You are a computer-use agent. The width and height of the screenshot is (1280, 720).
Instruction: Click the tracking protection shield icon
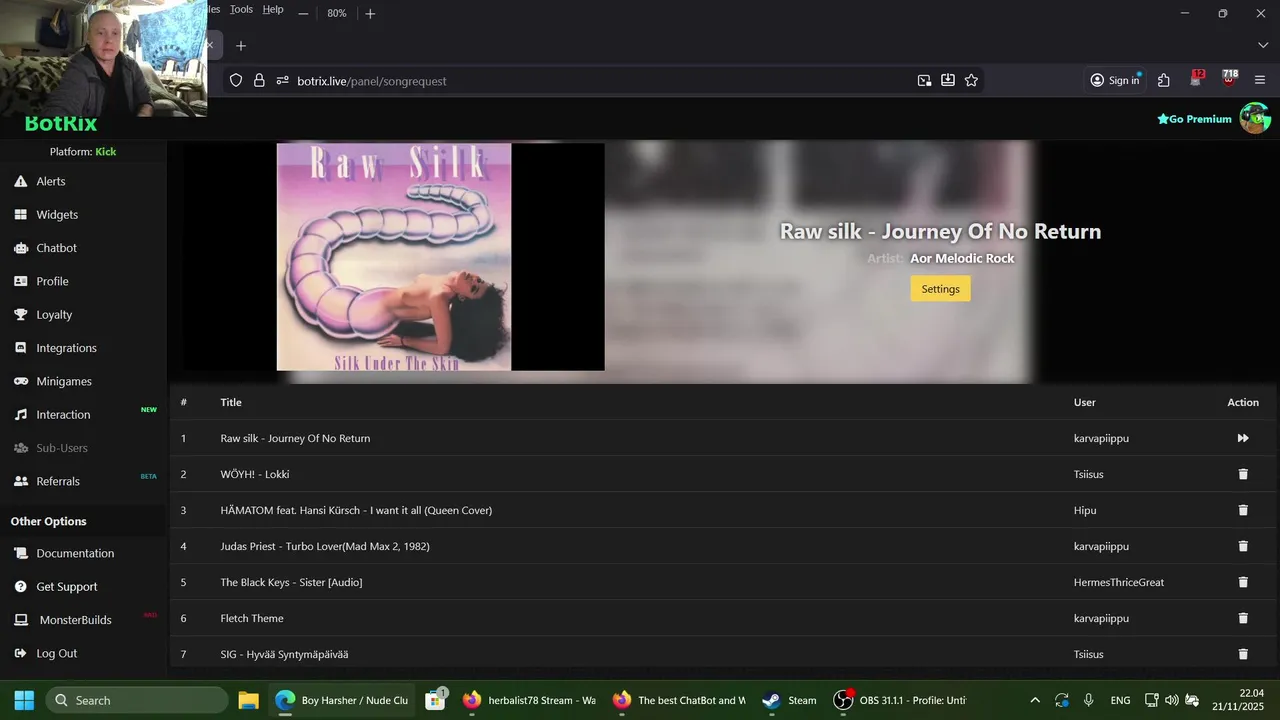tap(236, 80)
